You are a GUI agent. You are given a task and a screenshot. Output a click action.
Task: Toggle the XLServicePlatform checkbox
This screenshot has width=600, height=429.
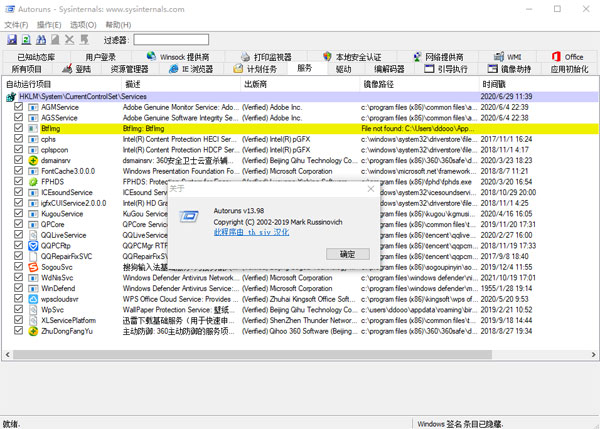click(x=18, y=320)
